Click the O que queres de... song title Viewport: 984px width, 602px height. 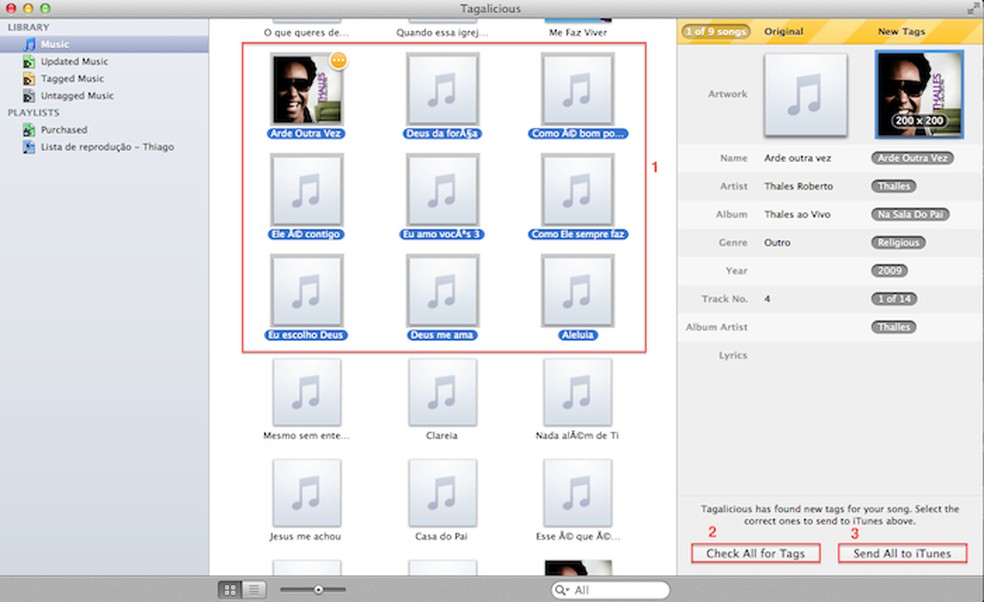(306, 33)
